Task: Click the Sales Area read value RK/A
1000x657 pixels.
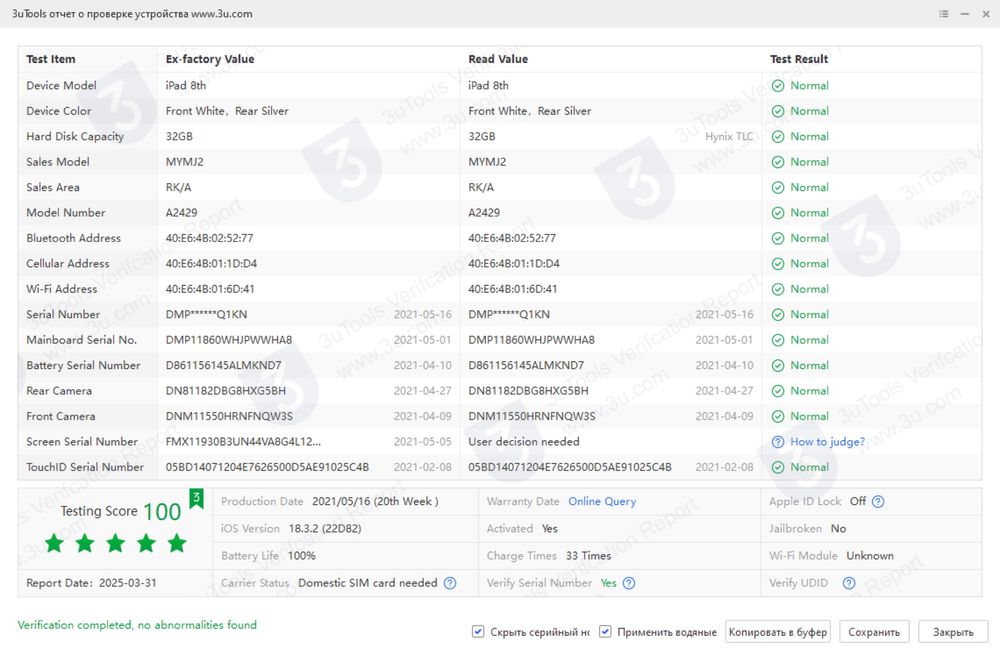Action: [x=481, y=188]
